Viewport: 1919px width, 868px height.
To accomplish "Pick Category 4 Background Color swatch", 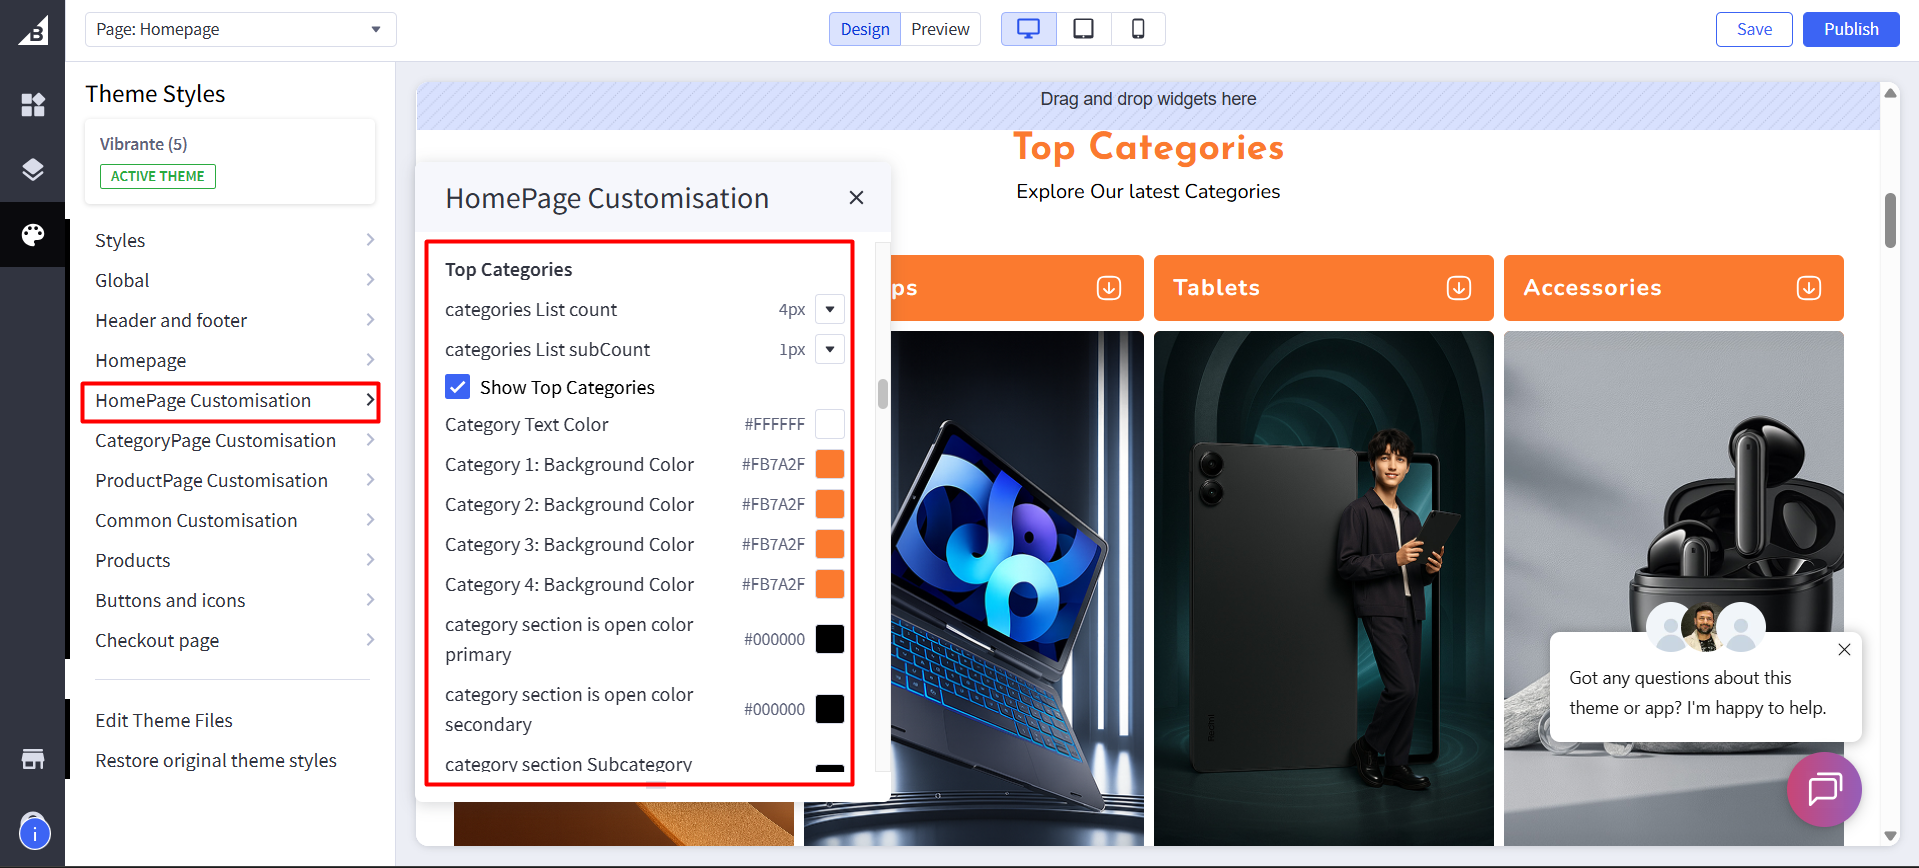I will click(830, 584).
